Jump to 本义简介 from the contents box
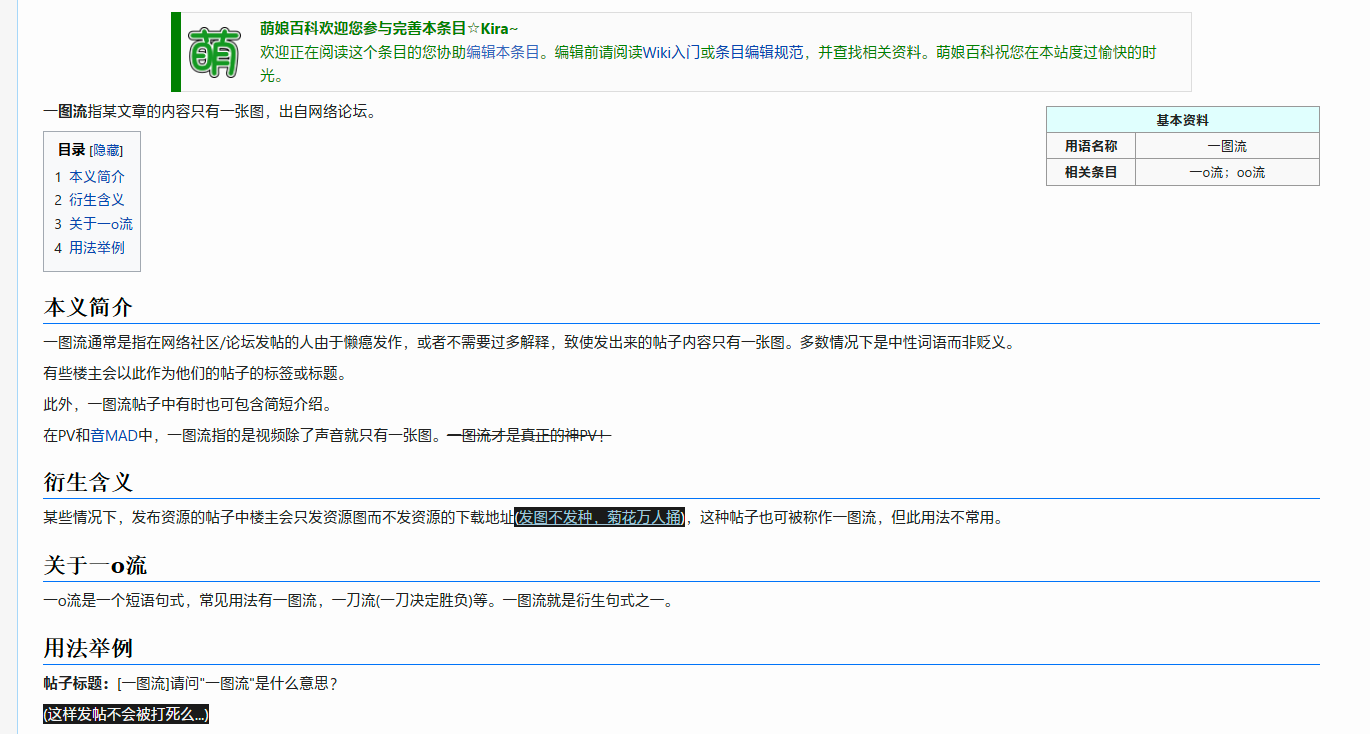The height and width of the screenshot is (734, 1370). tap(96, 176)
